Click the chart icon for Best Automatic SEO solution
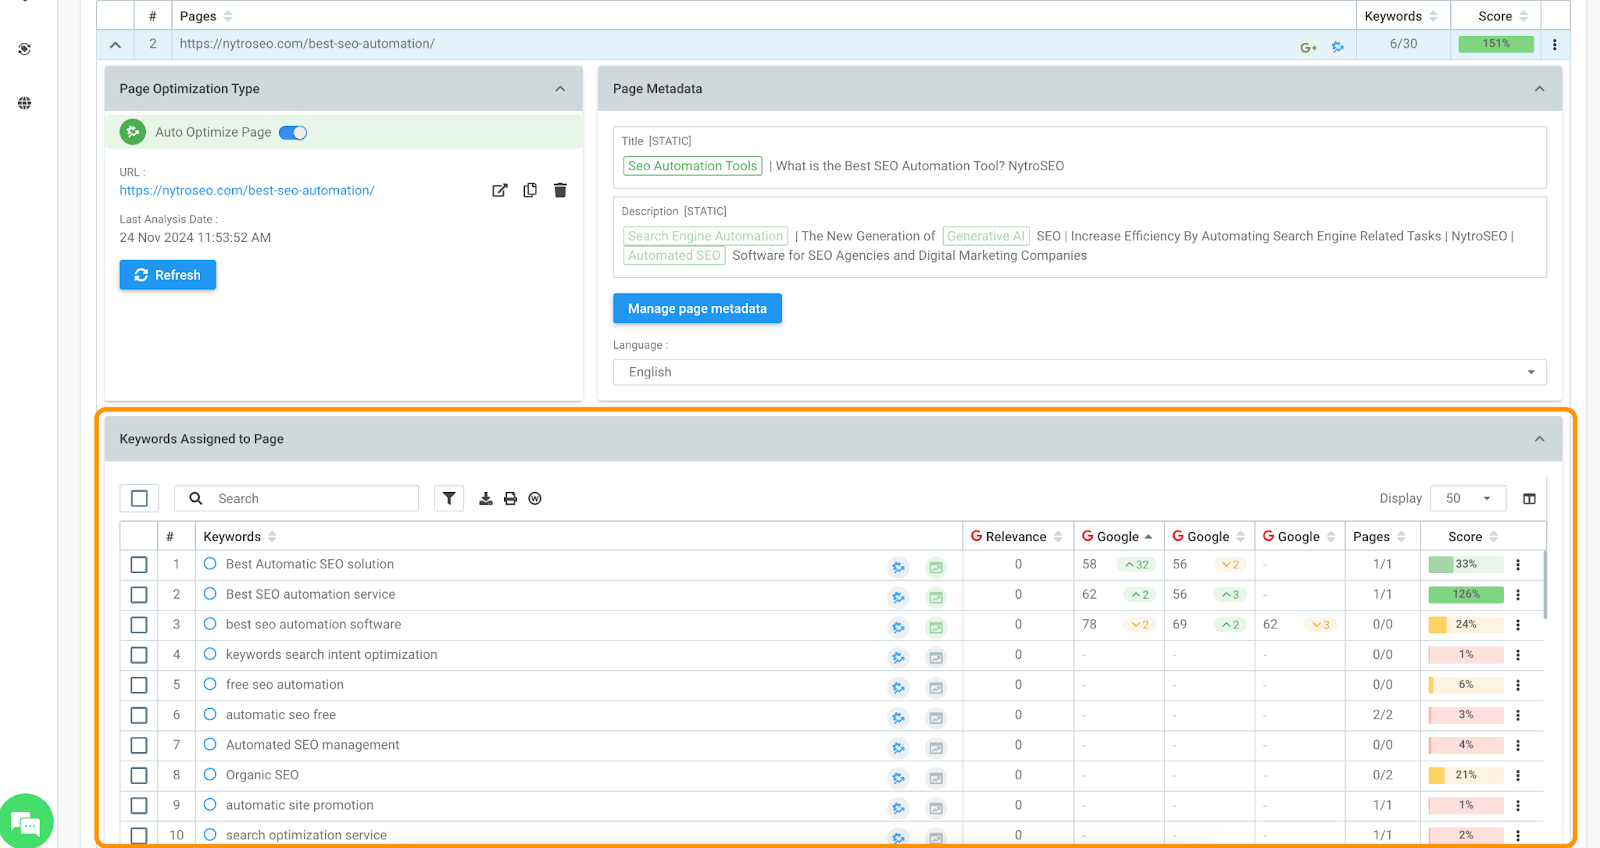1600x848 pixels. [936, 567]
